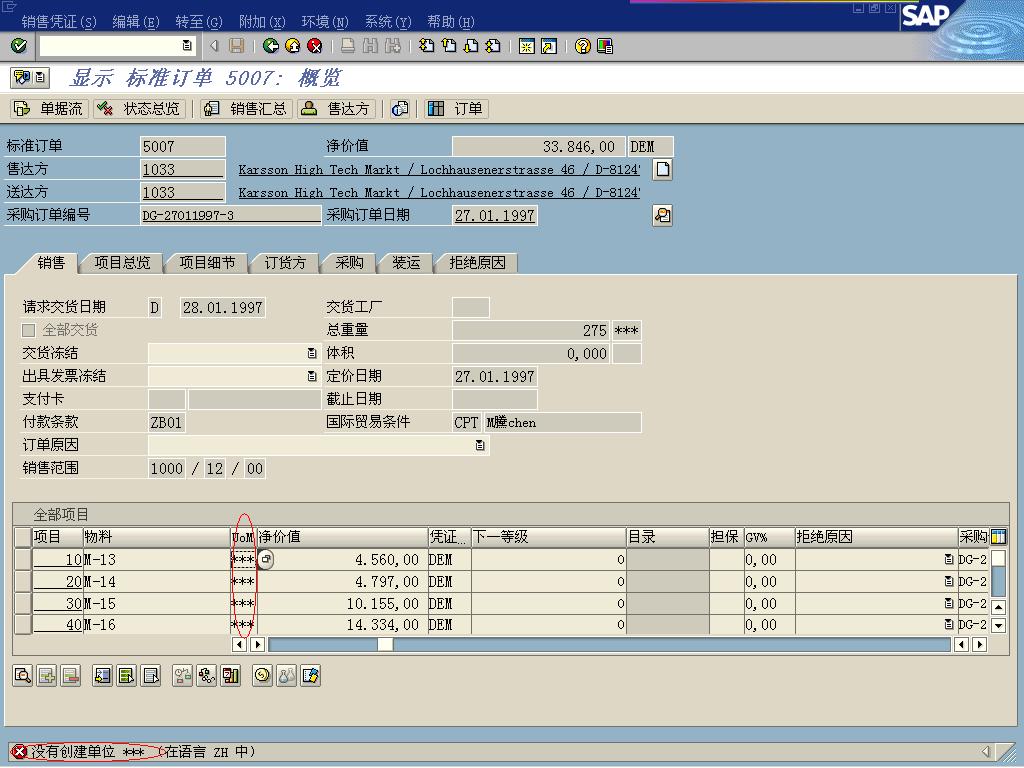Viewport: 1024px width, 768px height.
Task: Click the item details magnifier icon below table
Action: pyautogui.click(x=22, y=676)
